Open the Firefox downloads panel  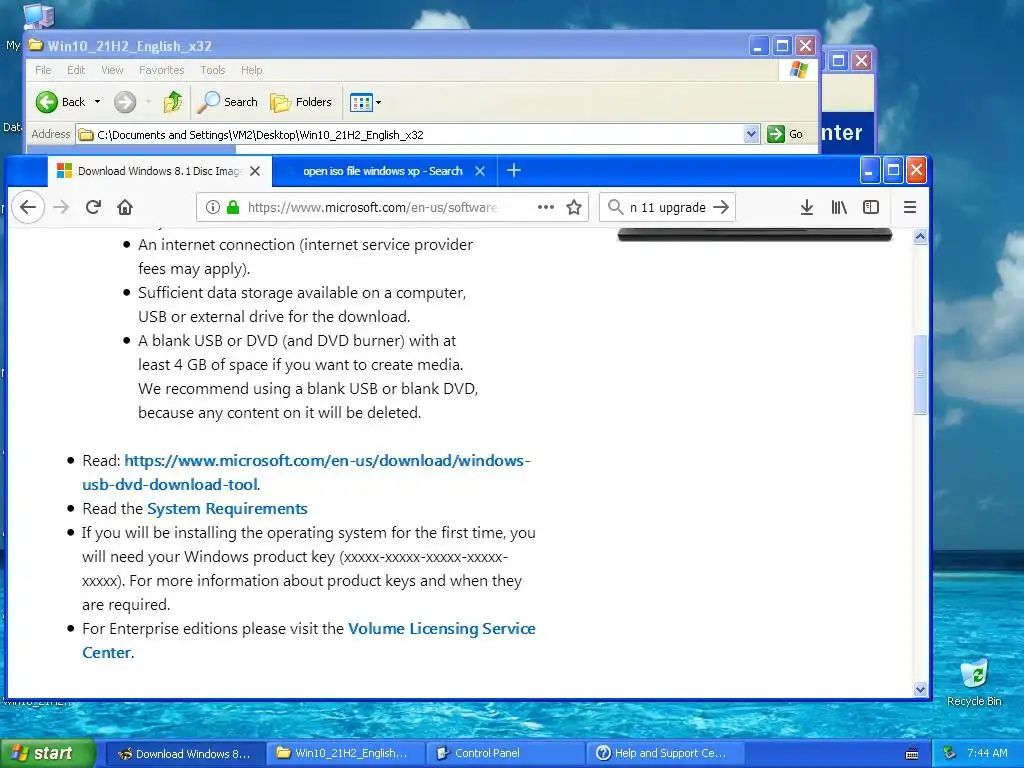click(807, 207)
